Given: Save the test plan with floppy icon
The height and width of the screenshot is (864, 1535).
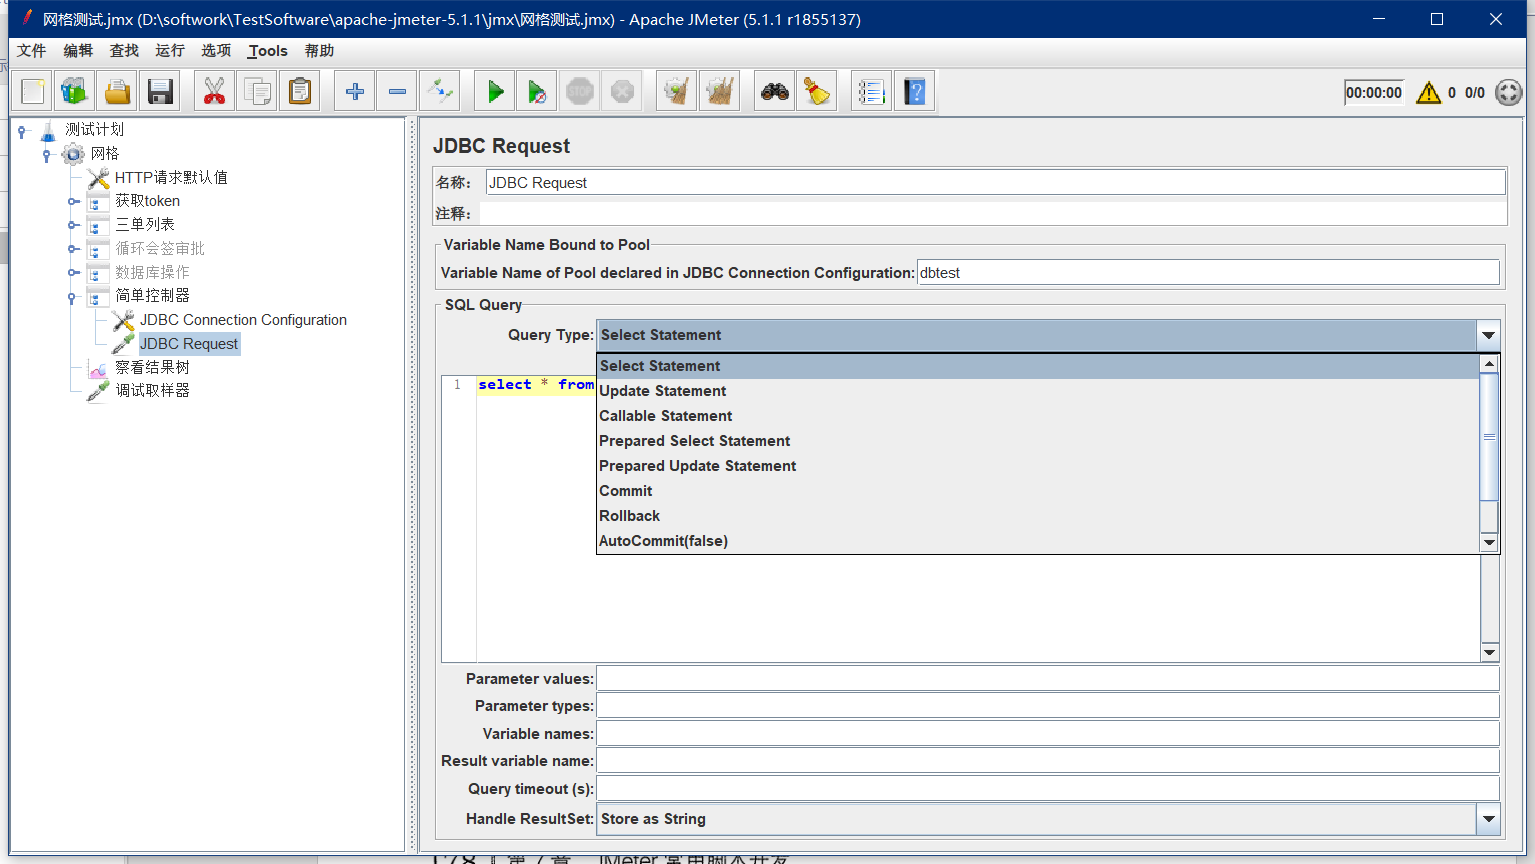Looking at the screenshot, I should coord(160,92).
